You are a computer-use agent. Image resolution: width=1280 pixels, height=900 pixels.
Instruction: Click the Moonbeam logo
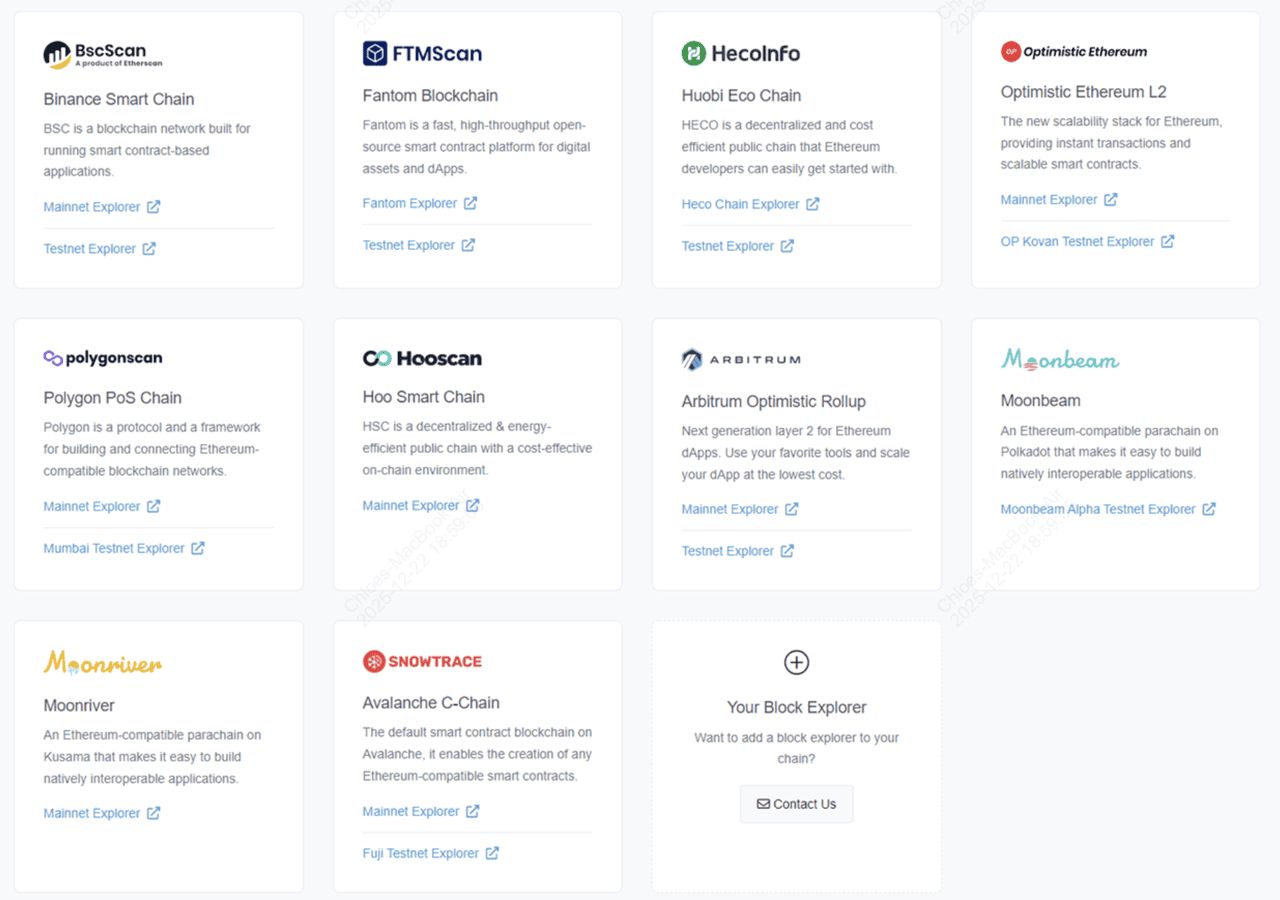[1059, 359]
